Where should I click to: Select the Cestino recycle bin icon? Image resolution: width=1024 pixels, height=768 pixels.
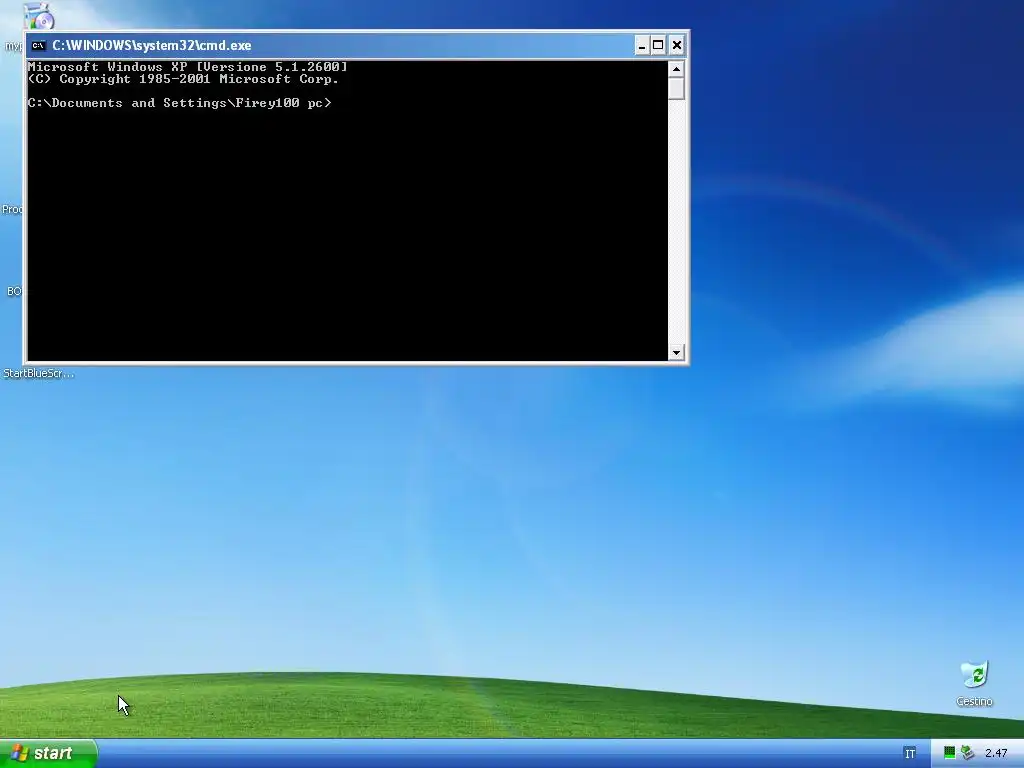coord(974,675)
